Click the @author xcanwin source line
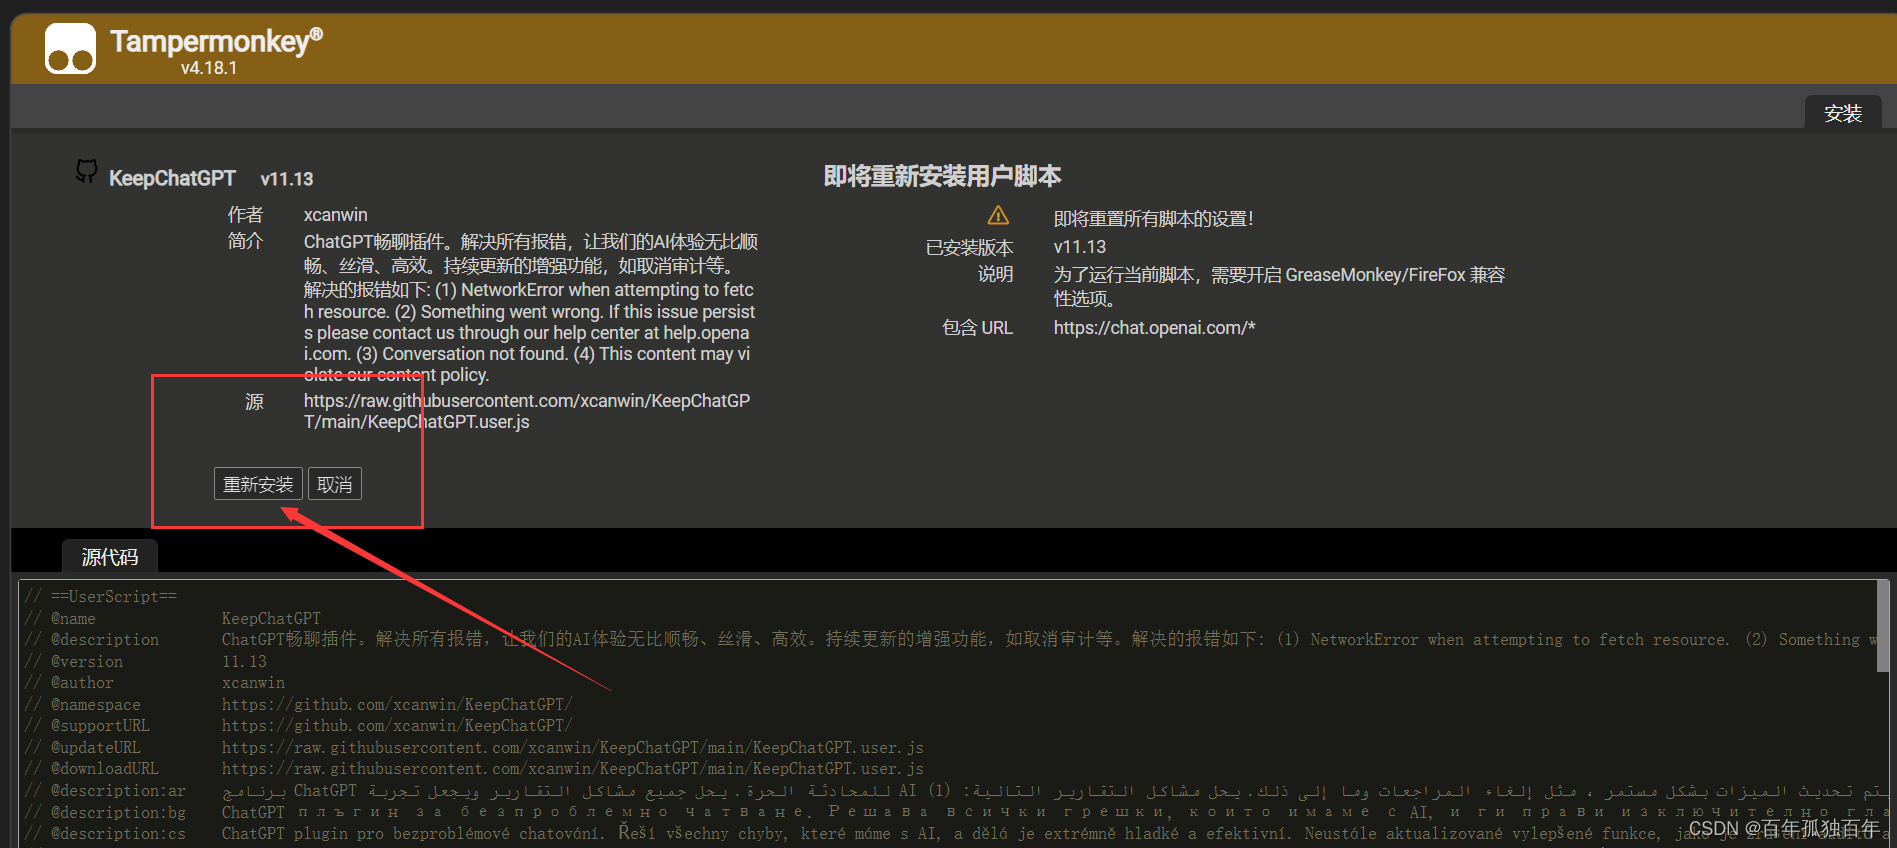Viewport: 1897px width, 848px height. (155, 683)
